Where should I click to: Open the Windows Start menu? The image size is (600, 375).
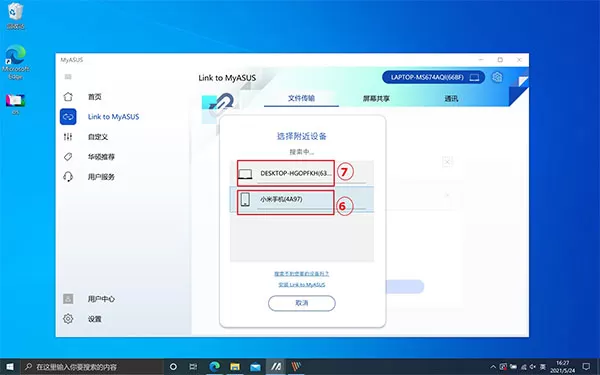(x=10, y=367)
